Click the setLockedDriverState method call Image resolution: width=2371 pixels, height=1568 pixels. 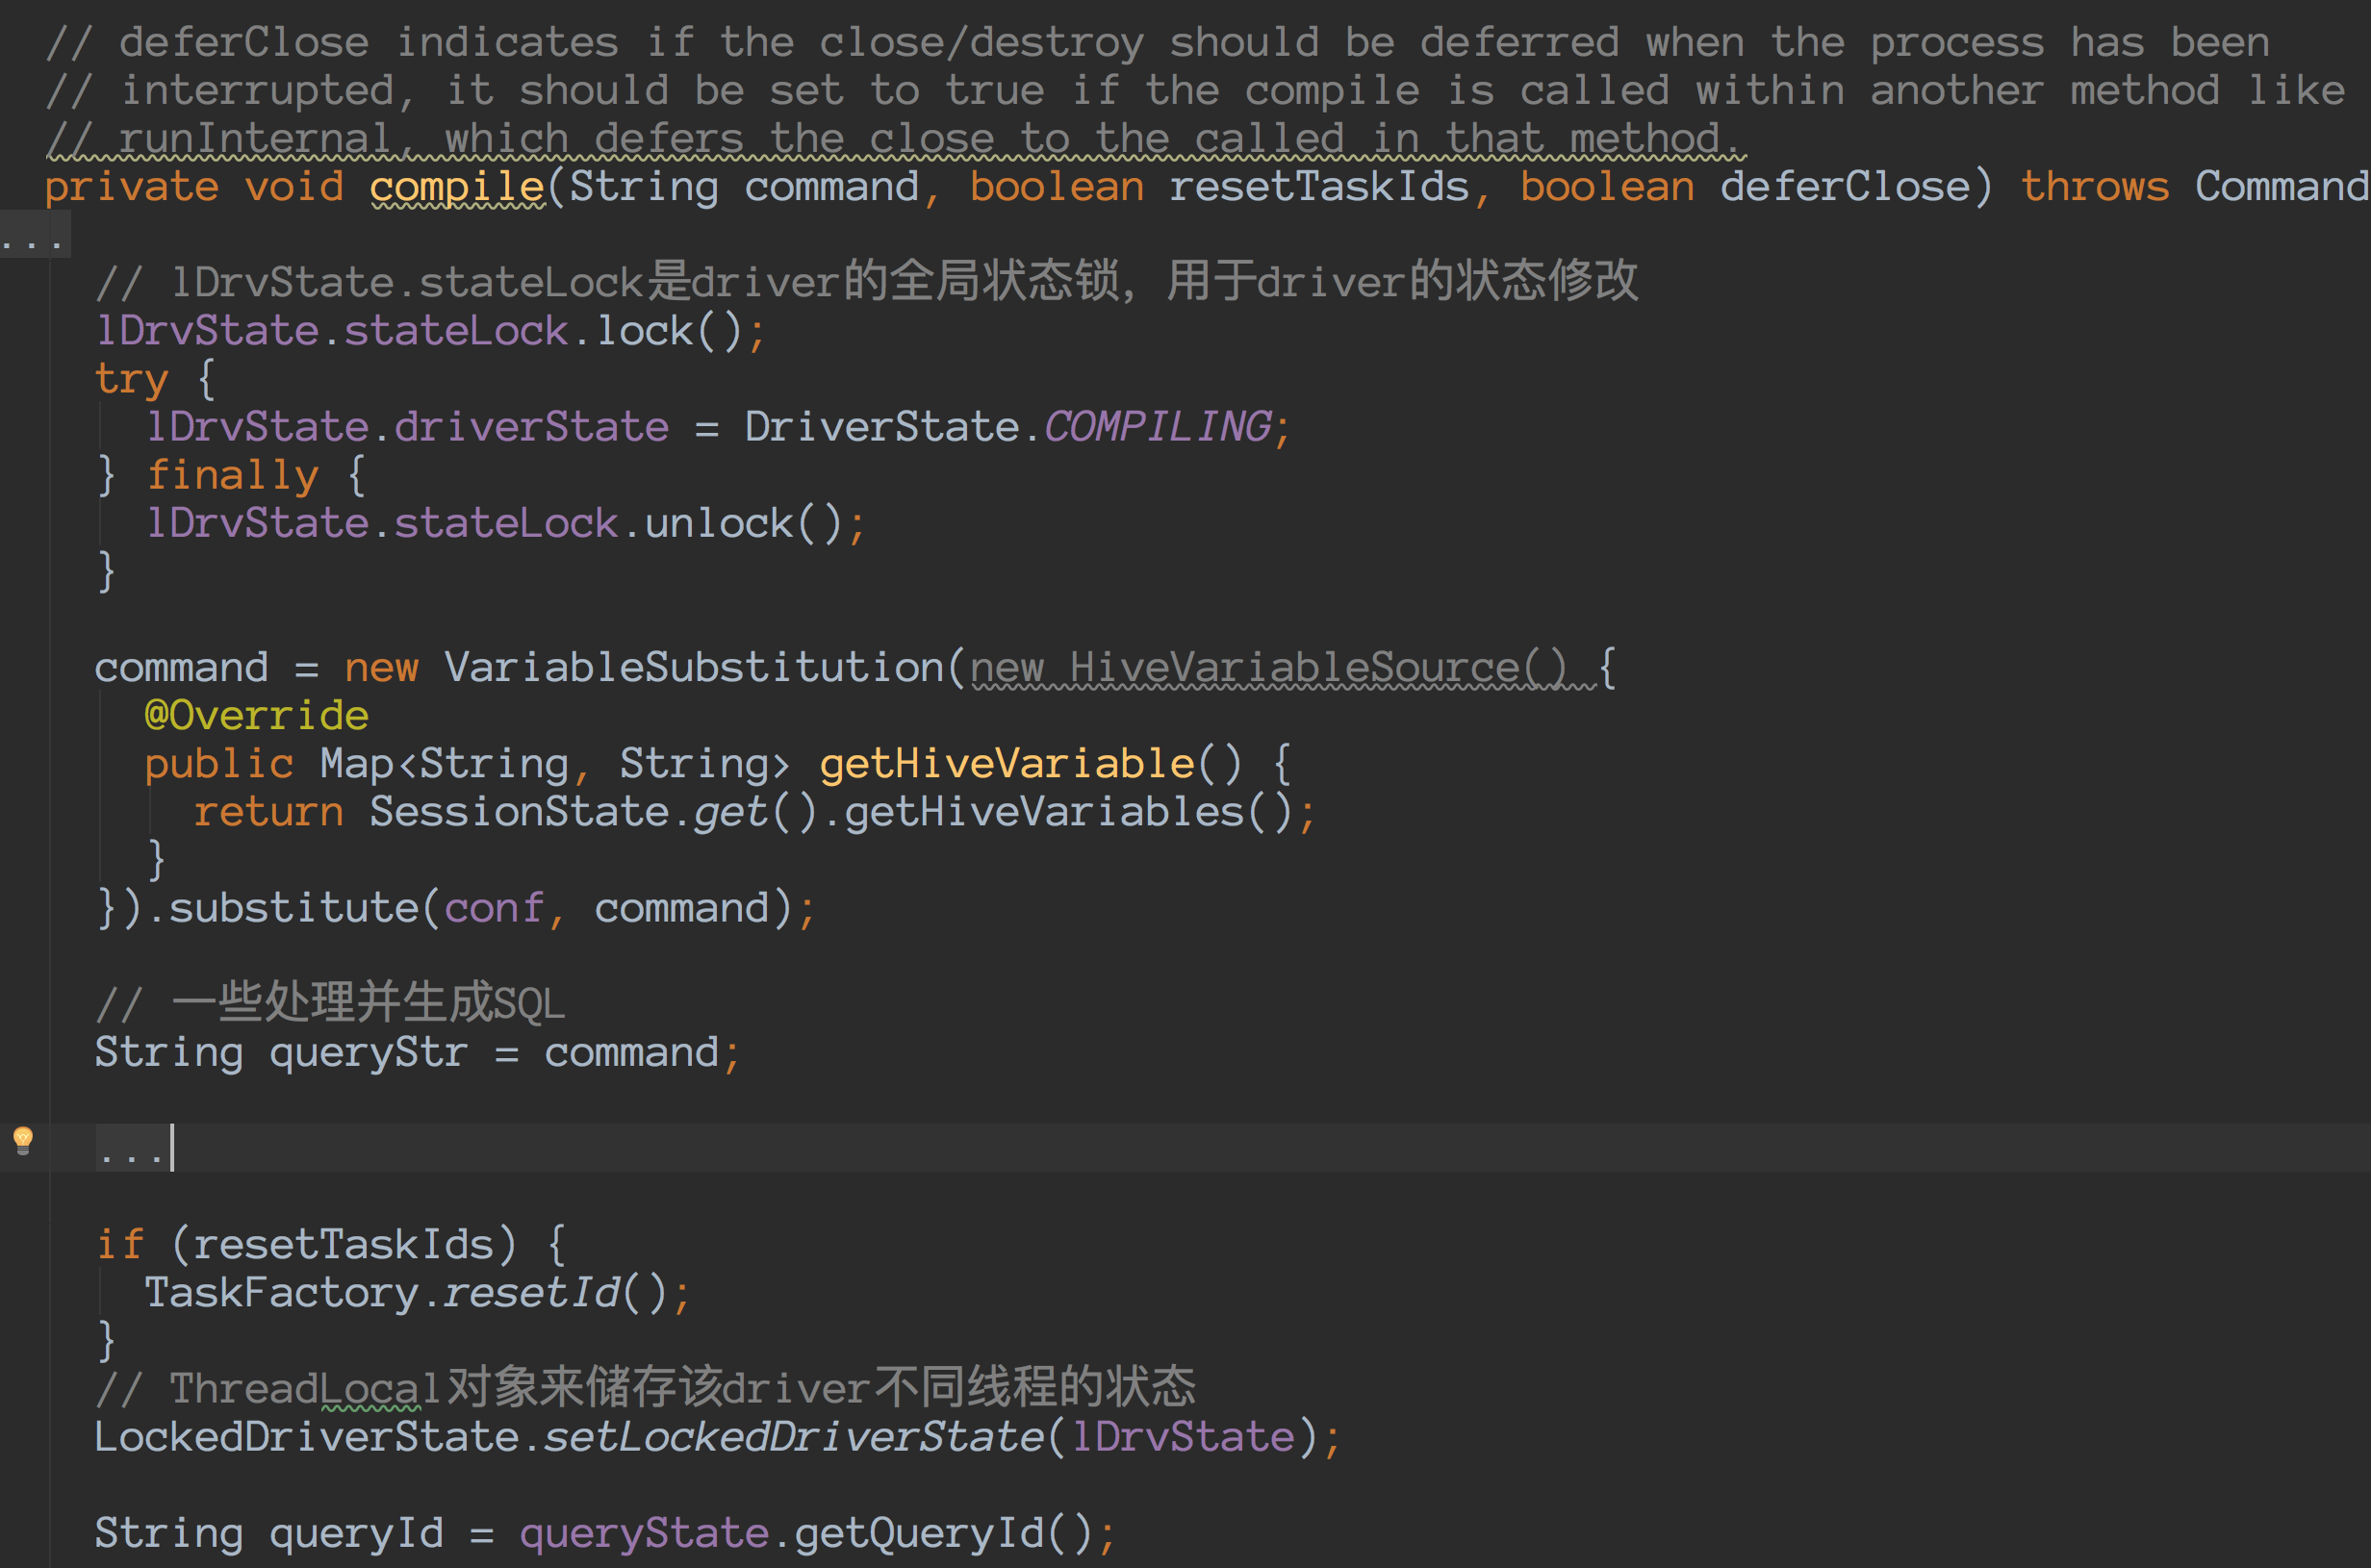[x=793, y=1437]
